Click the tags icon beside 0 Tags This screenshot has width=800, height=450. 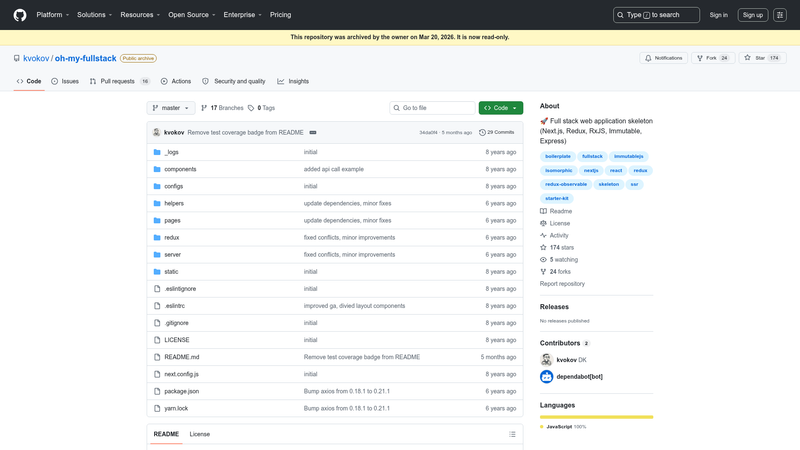(x=251, y=108)
